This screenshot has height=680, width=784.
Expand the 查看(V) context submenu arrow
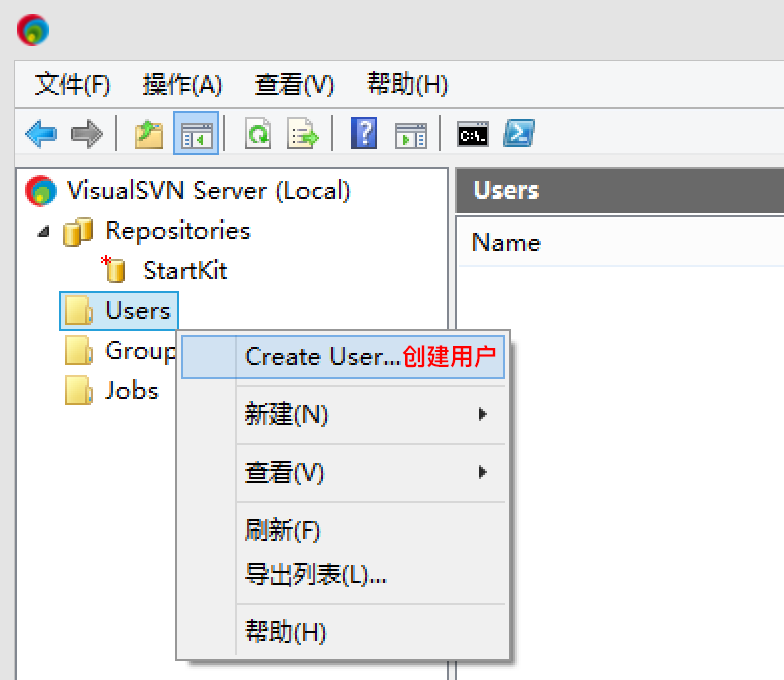pyautogui.click(x=483, y=472)
